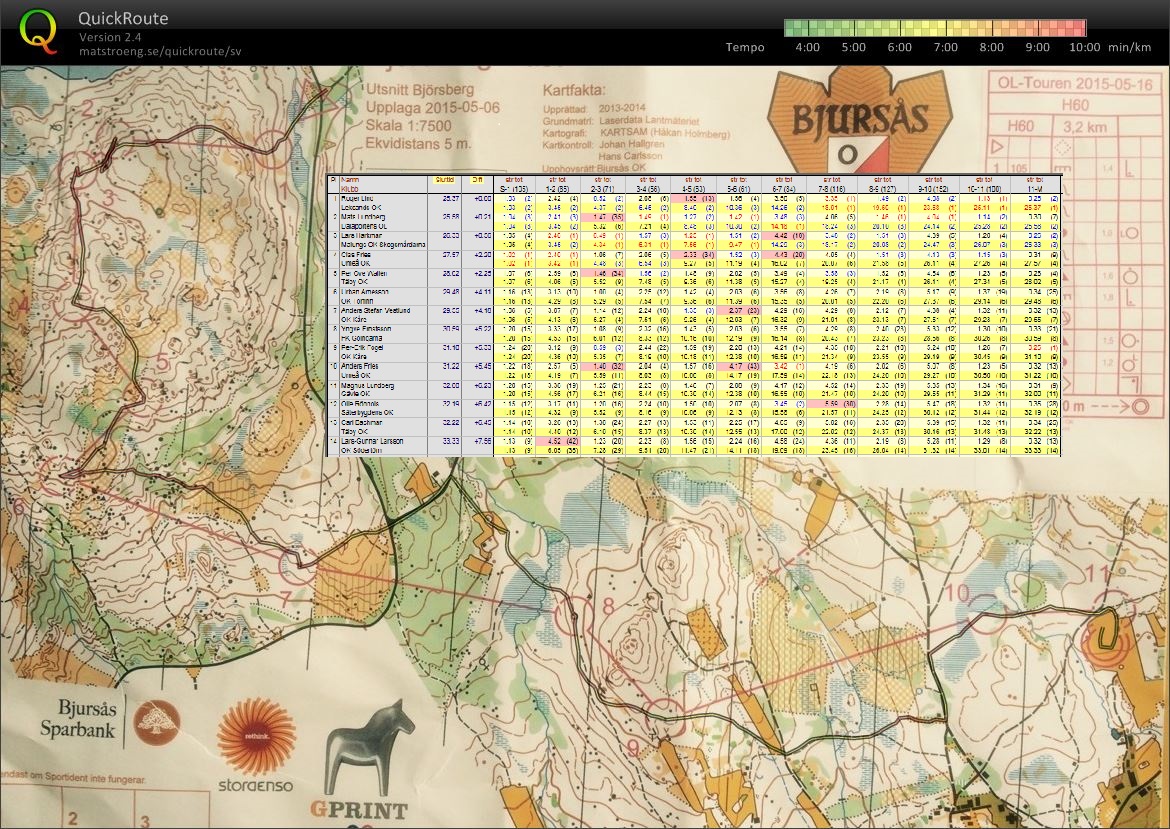The width and height of the screenshot is (1170, 829).
Task: Click the OL-Touren 2015-05-16 control card header
Action: click(x=1075, y=84)
